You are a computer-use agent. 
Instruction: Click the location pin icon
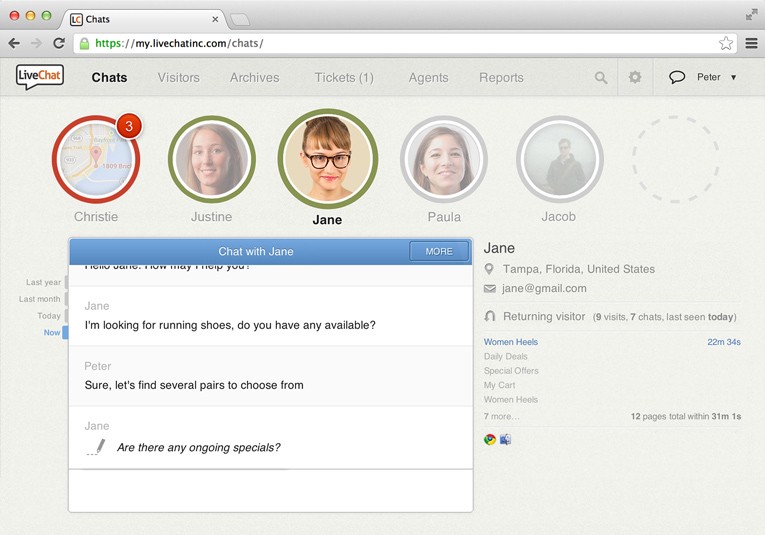point(489,269)
